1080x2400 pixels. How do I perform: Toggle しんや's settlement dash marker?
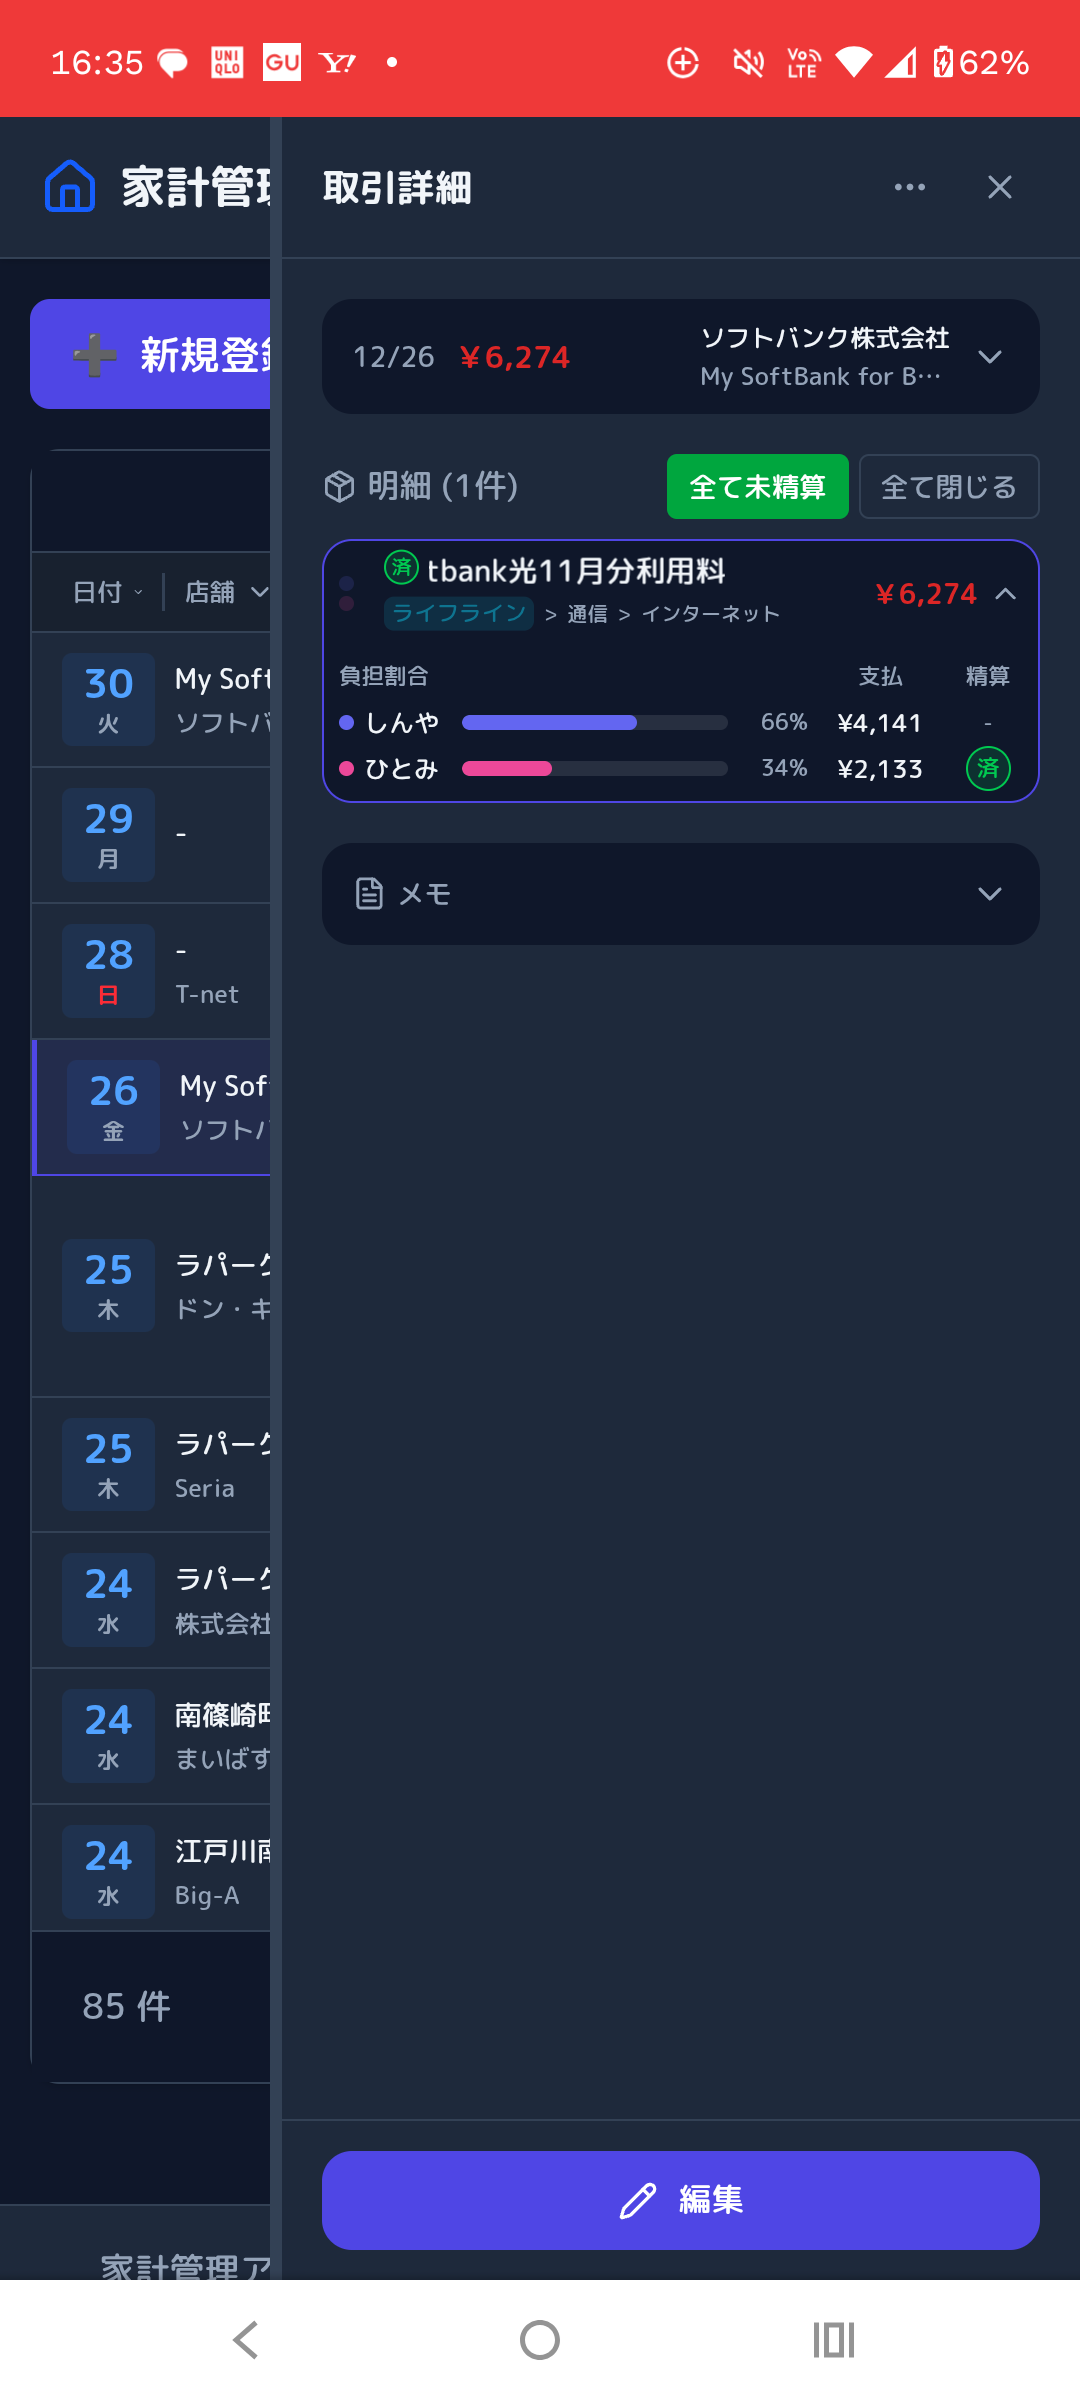click(987, 723)
